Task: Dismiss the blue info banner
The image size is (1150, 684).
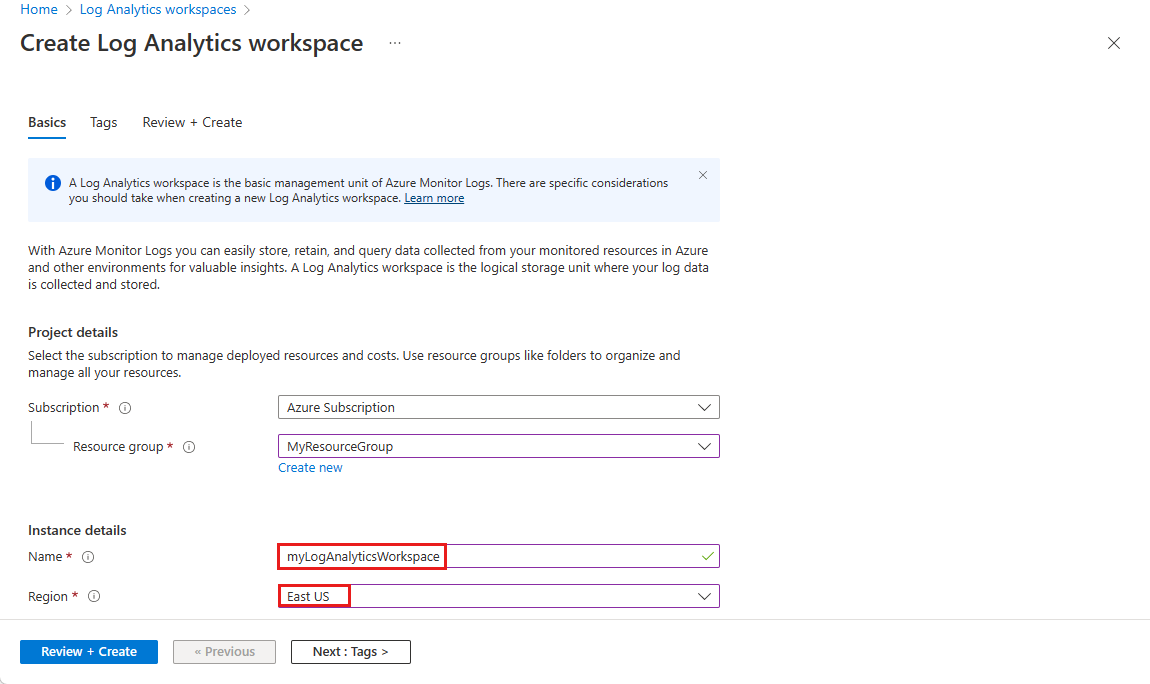Action: 703,175
